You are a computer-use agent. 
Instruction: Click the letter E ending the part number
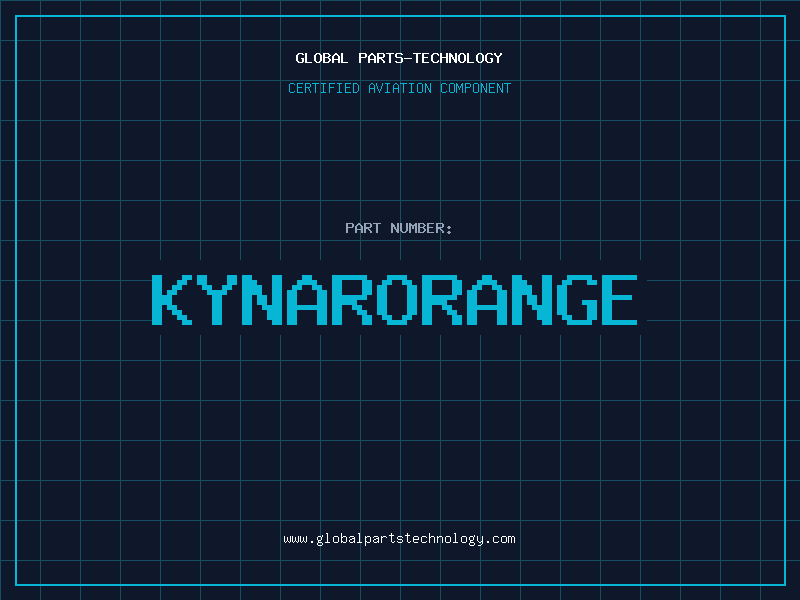(x=617, y=299)
